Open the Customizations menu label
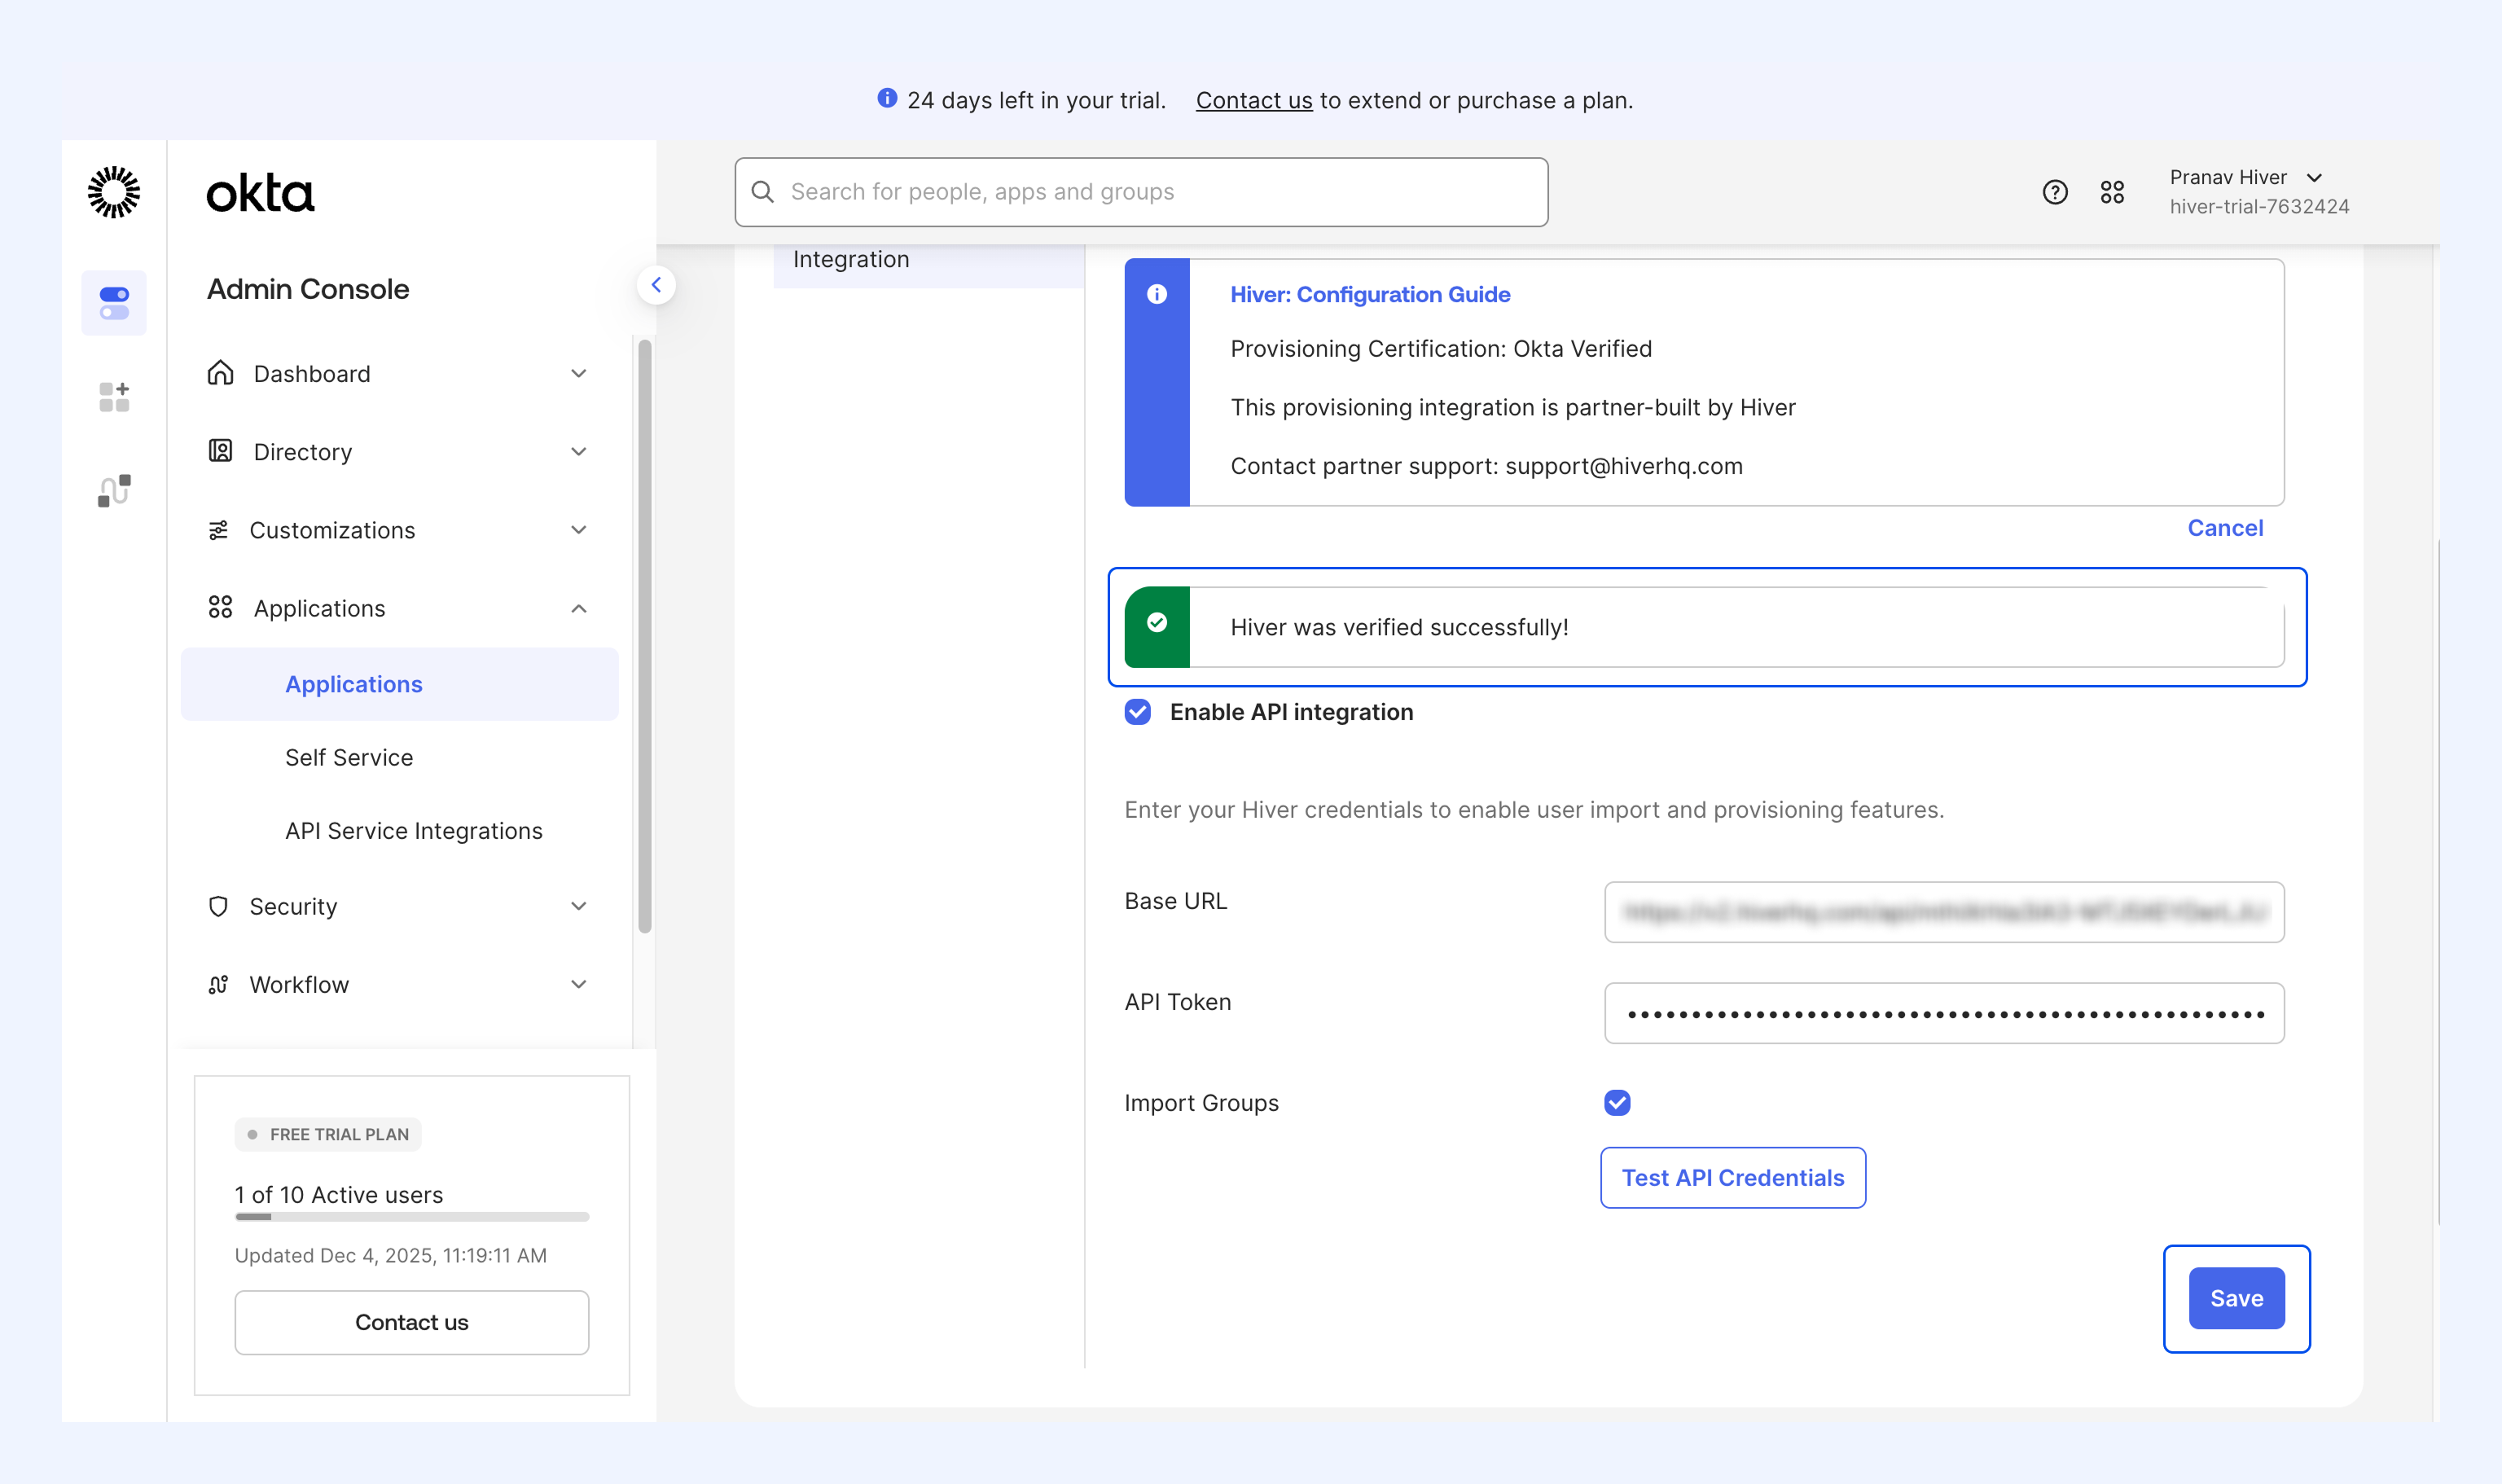Screen dimensions: 2502x1484 coord(332,530)
